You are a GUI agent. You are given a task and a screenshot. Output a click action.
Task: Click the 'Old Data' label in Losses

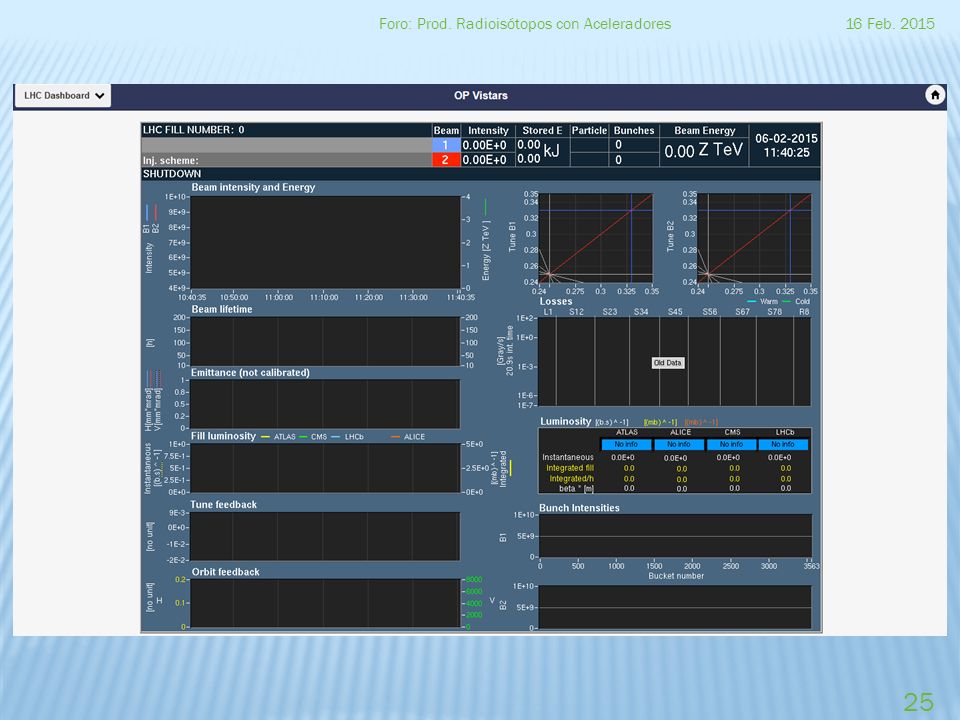point(667,363)
